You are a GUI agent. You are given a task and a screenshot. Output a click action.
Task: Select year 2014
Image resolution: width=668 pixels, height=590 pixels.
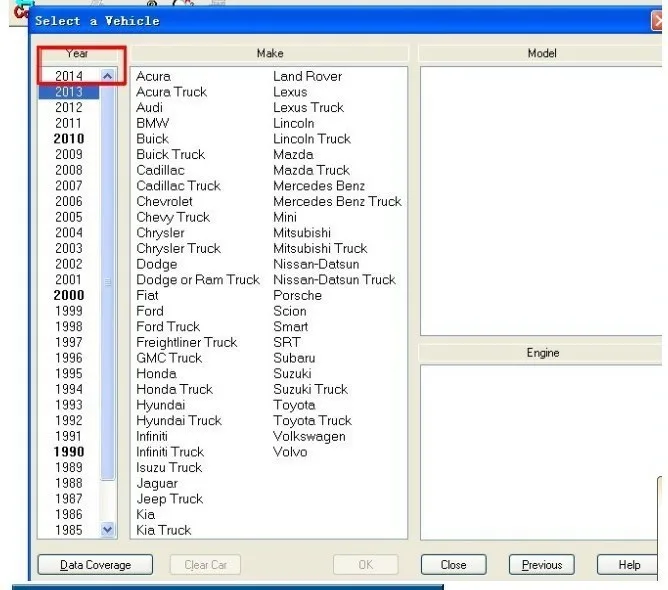(x=69, y=76)
